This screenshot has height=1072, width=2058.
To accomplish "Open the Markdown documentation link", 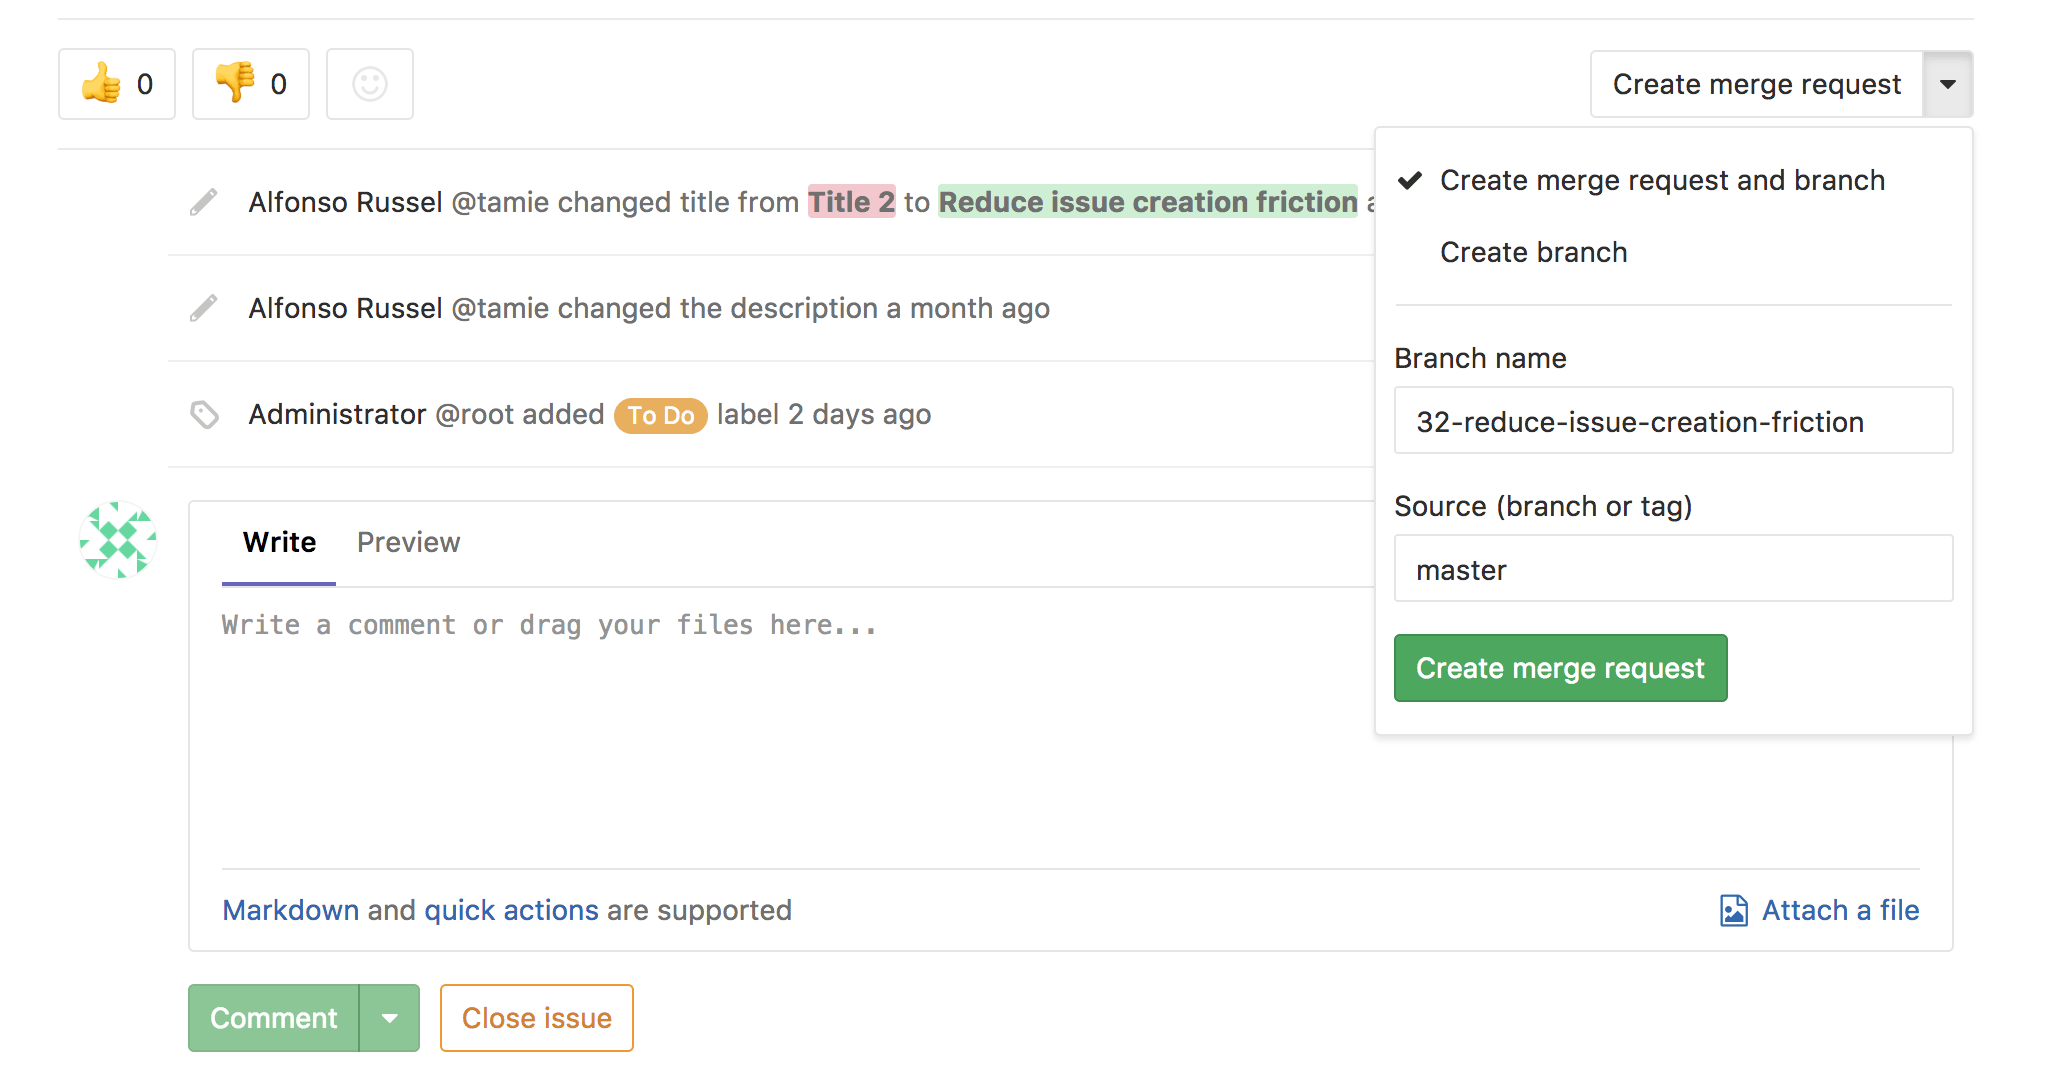I will point(289,910).
